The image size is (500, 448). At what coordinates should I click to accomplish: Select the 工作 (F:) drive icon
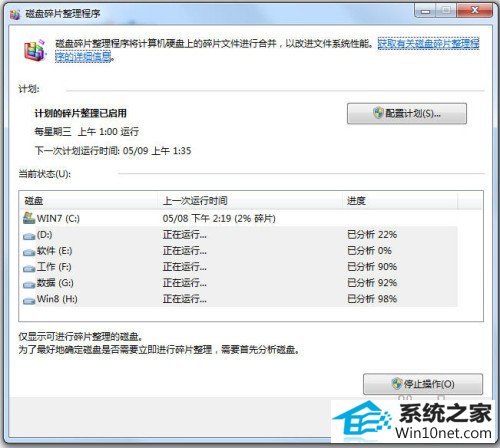click(x=29, y=268)
